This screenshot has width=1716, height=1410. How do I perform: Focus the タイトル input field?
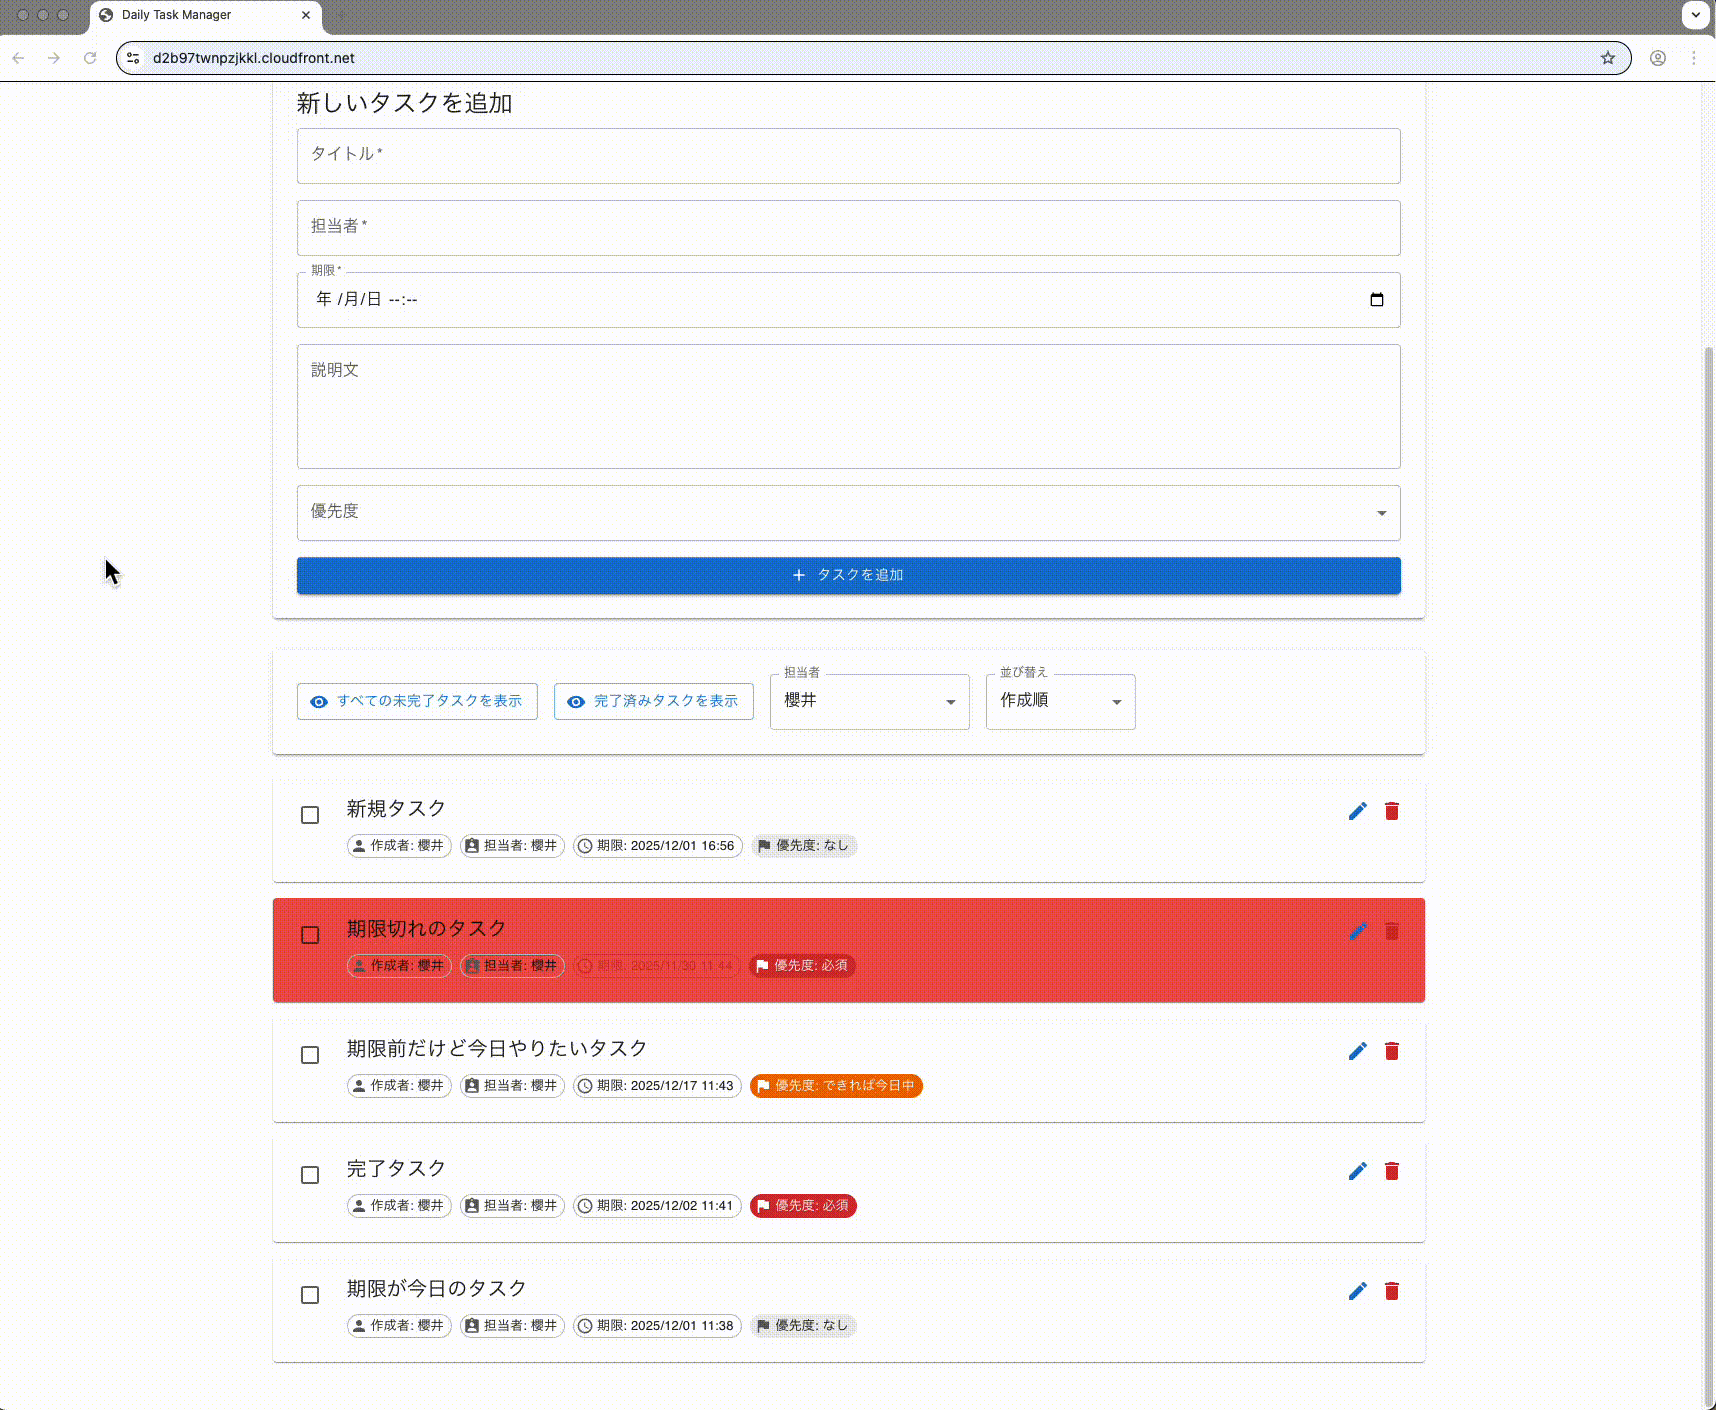[848, 156]
